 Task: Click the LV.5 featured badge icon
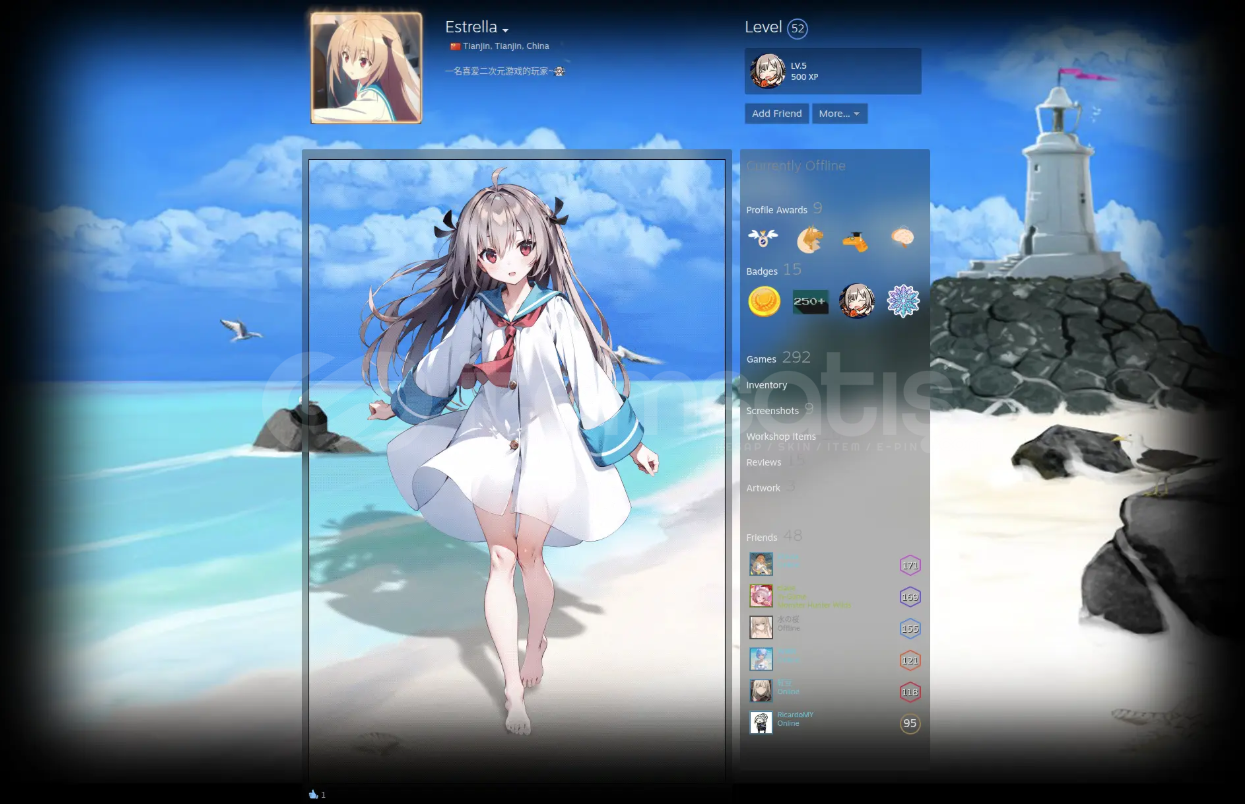click(768, 71)
